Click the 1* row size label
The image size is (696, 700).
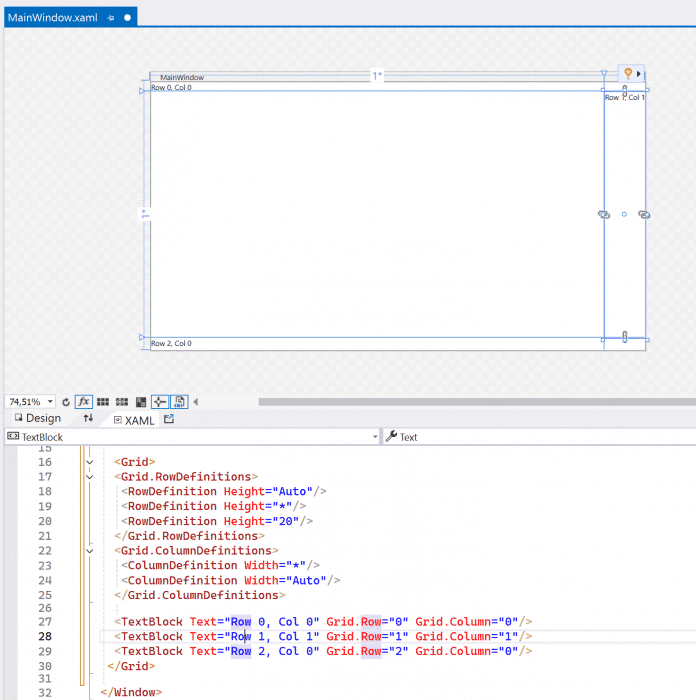[145, 214]
